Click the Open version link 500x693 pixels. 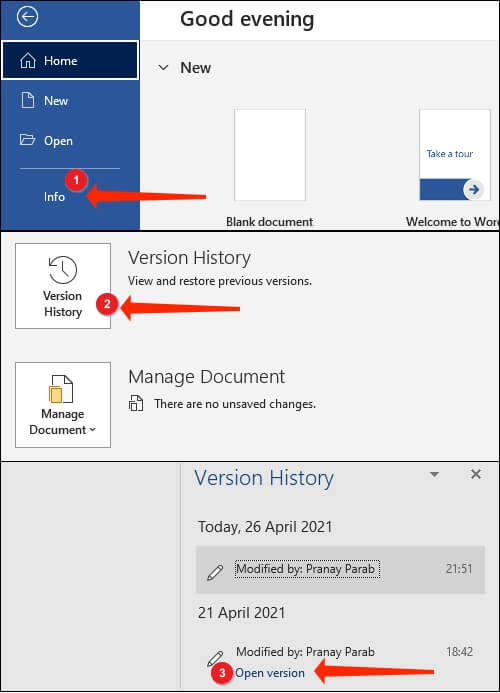(270, 673)
